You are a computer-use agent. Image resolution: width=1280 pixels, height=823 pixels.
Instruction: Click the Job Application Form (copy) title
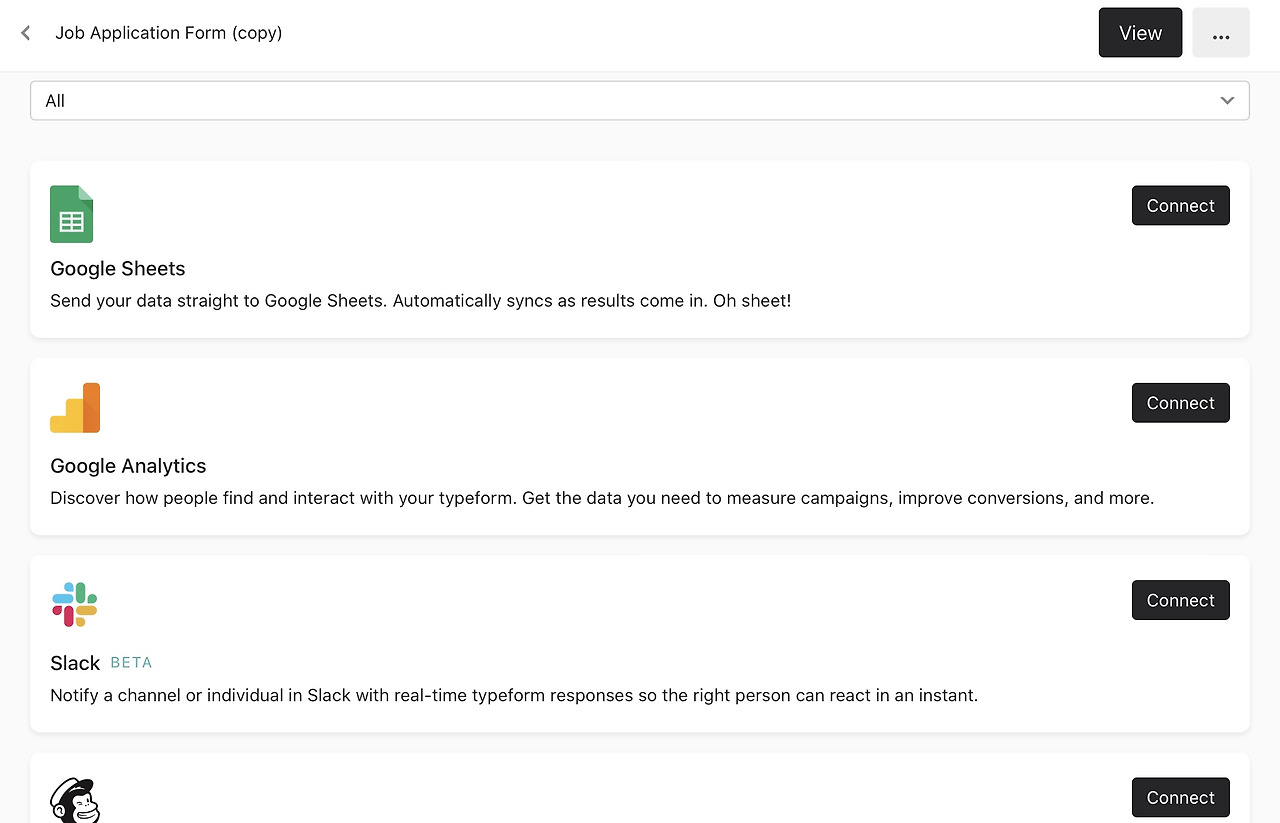[x=169, y=33]
